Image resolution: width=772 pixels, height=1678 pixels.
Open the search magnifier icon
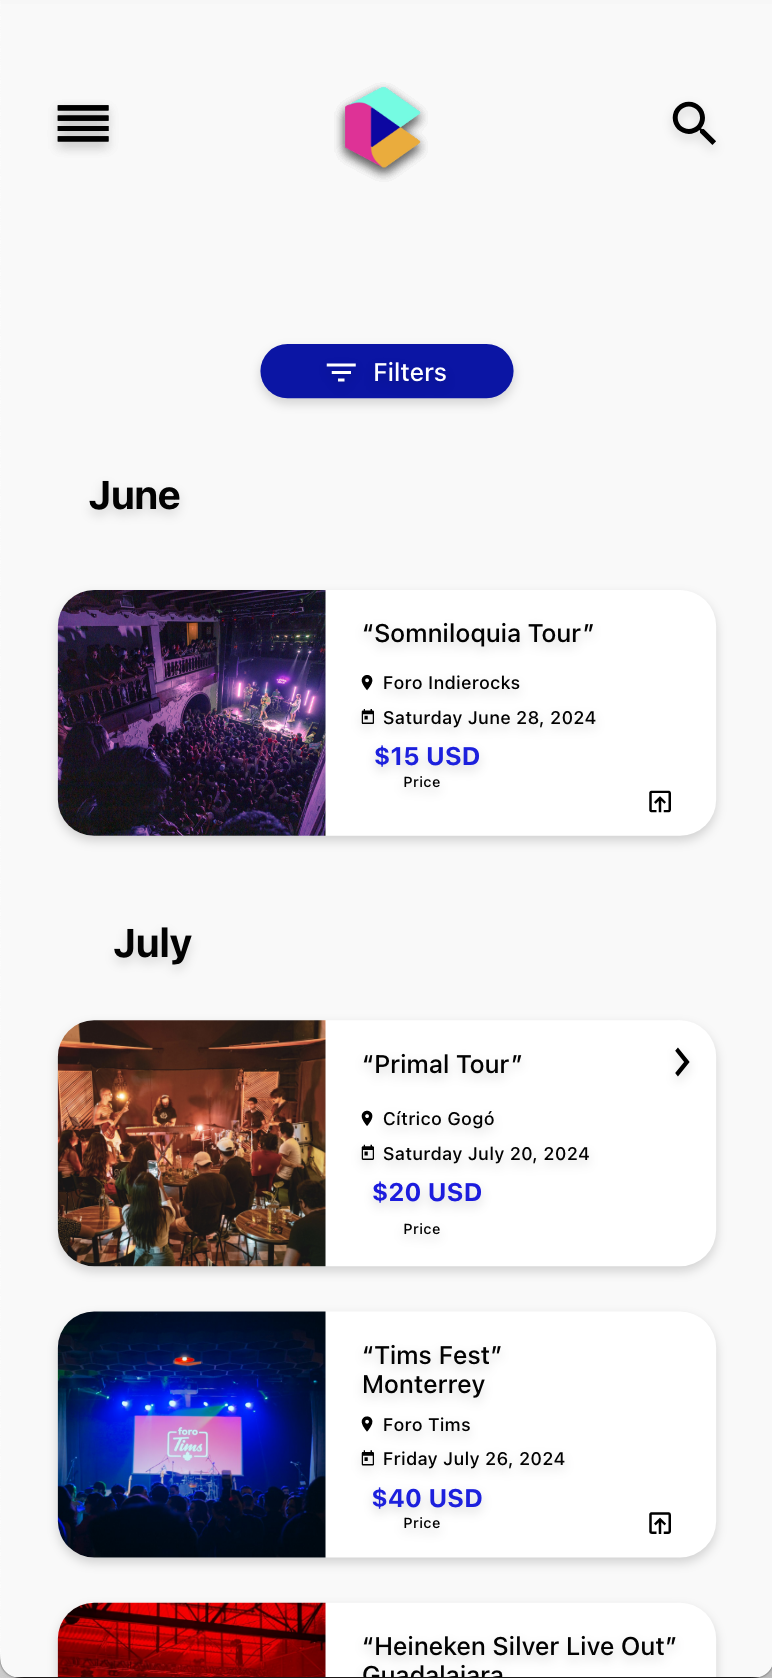pyautogui.click(x=693, y=123)
